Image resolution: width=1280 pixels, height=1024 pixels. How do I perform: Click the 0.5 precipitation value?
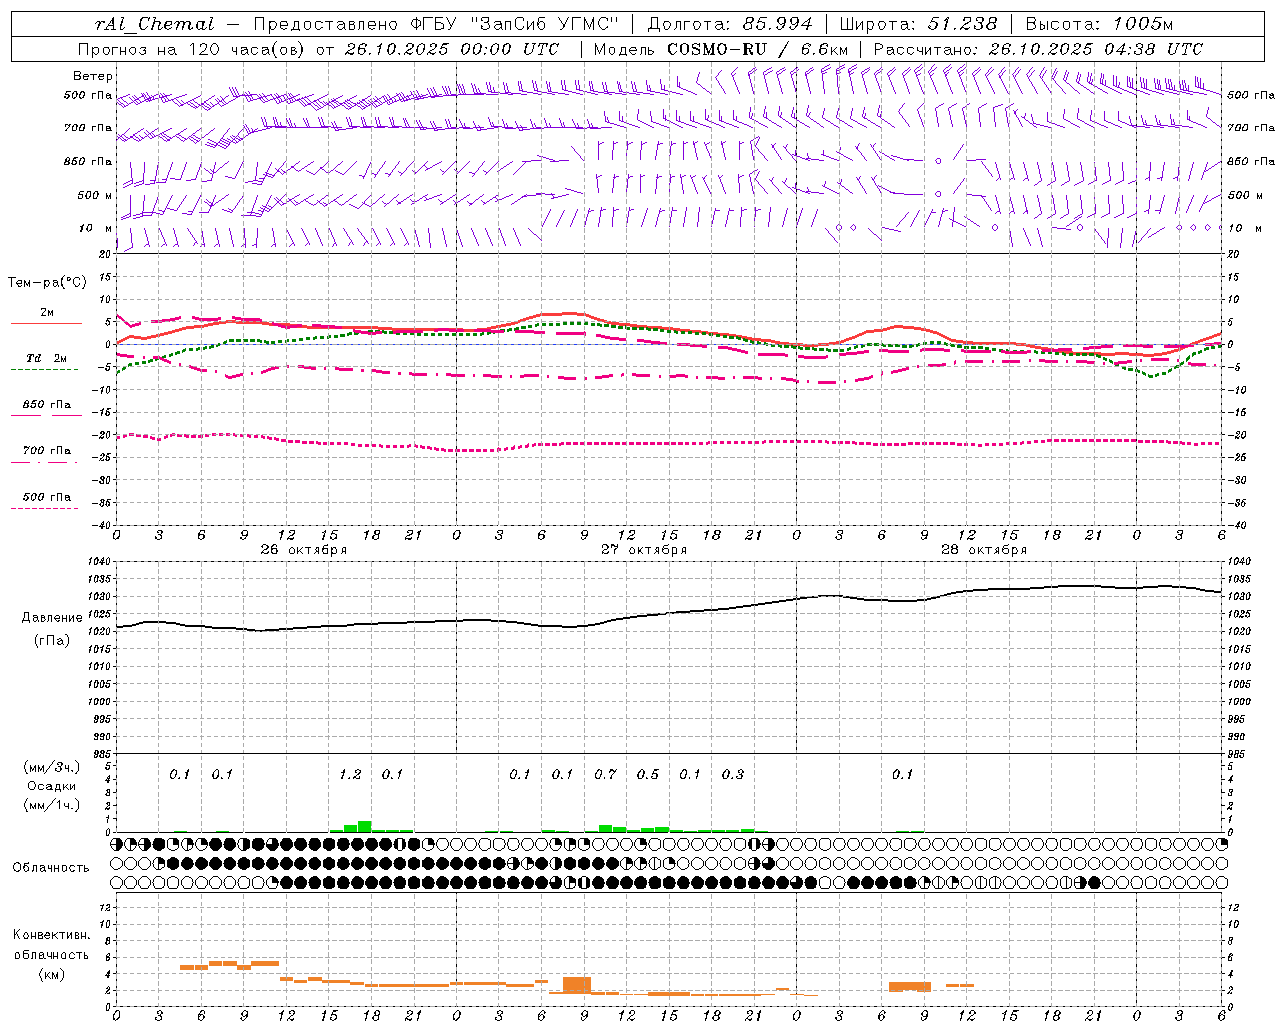pos(648,775)
